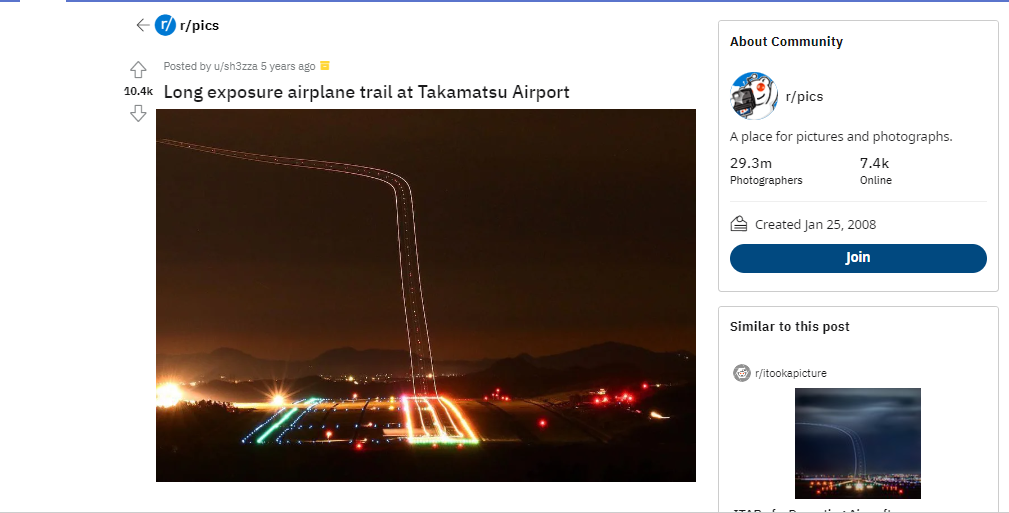Open the r/pics header link
Screen dimensions: 1009x513
click(200, 25)
